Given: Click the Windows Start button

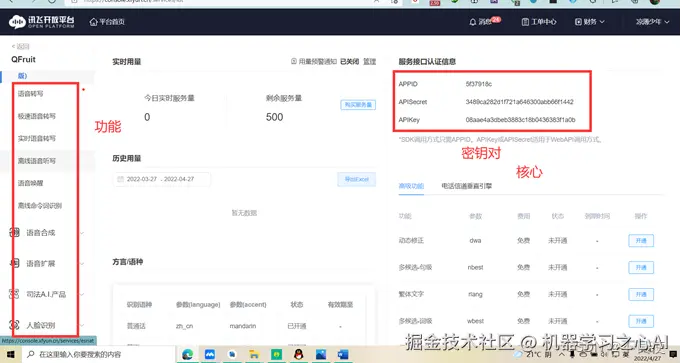Looking at the screenshot, I should point(10,354).
